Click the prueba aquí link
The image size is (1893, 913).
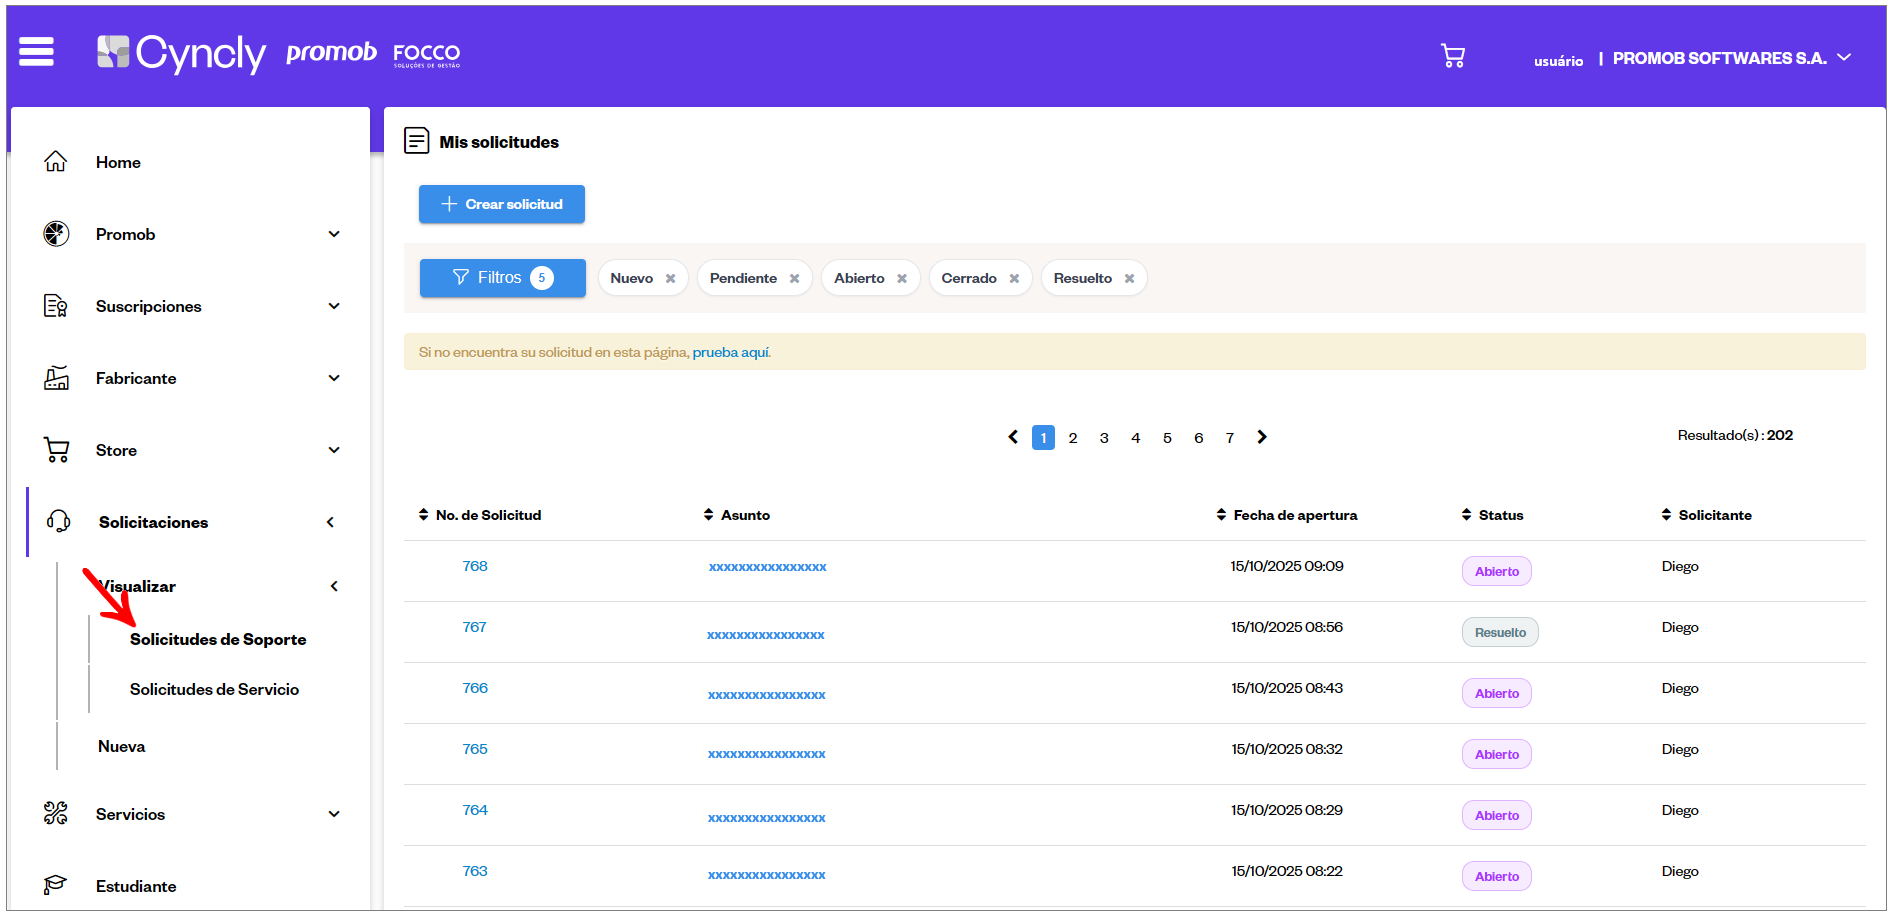click(731, 352)
